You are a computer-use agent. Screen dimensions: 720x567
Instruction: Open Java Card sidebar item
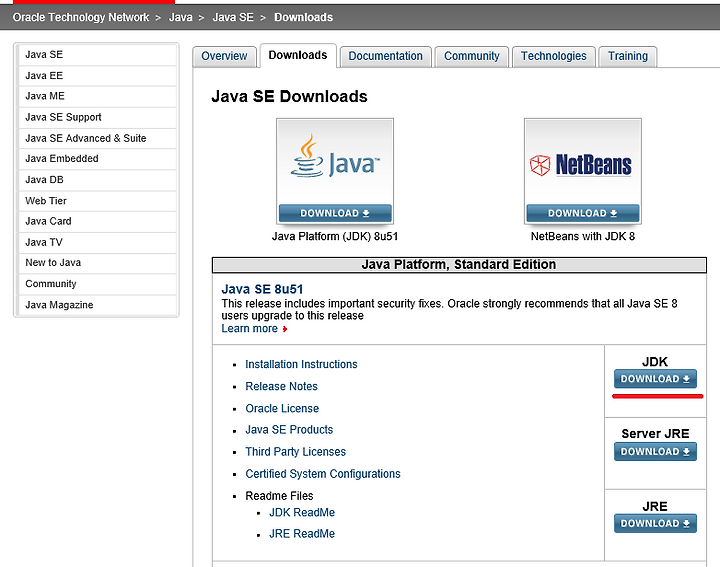97,221
